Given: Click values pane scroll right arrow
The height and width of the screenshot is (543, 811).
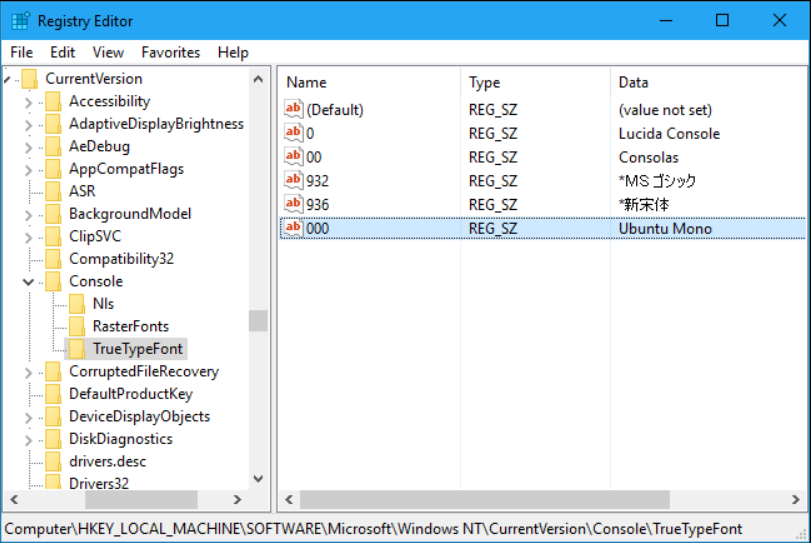Looking at the screenshot, I should click(x=795, y=500).
